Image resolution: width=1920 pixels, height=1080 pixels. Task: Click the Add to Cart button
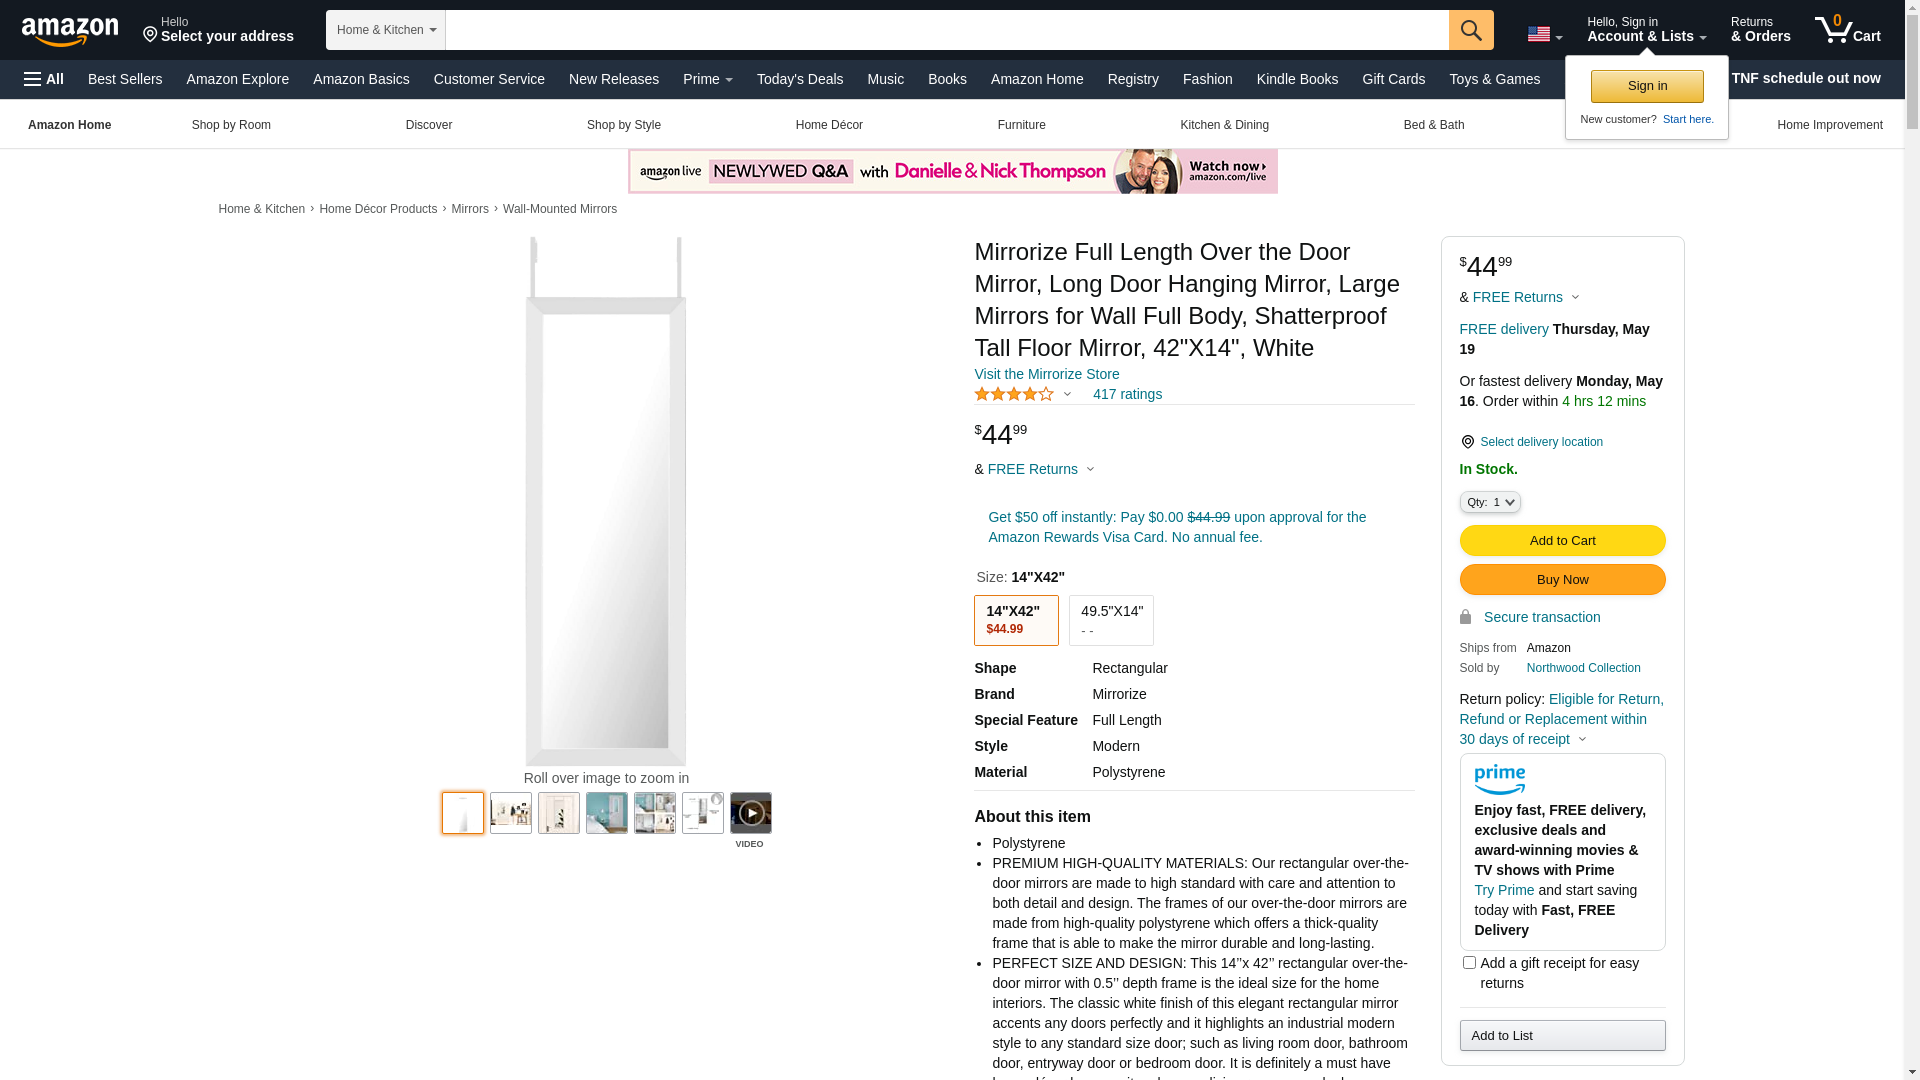click(x=1562, y=541)
